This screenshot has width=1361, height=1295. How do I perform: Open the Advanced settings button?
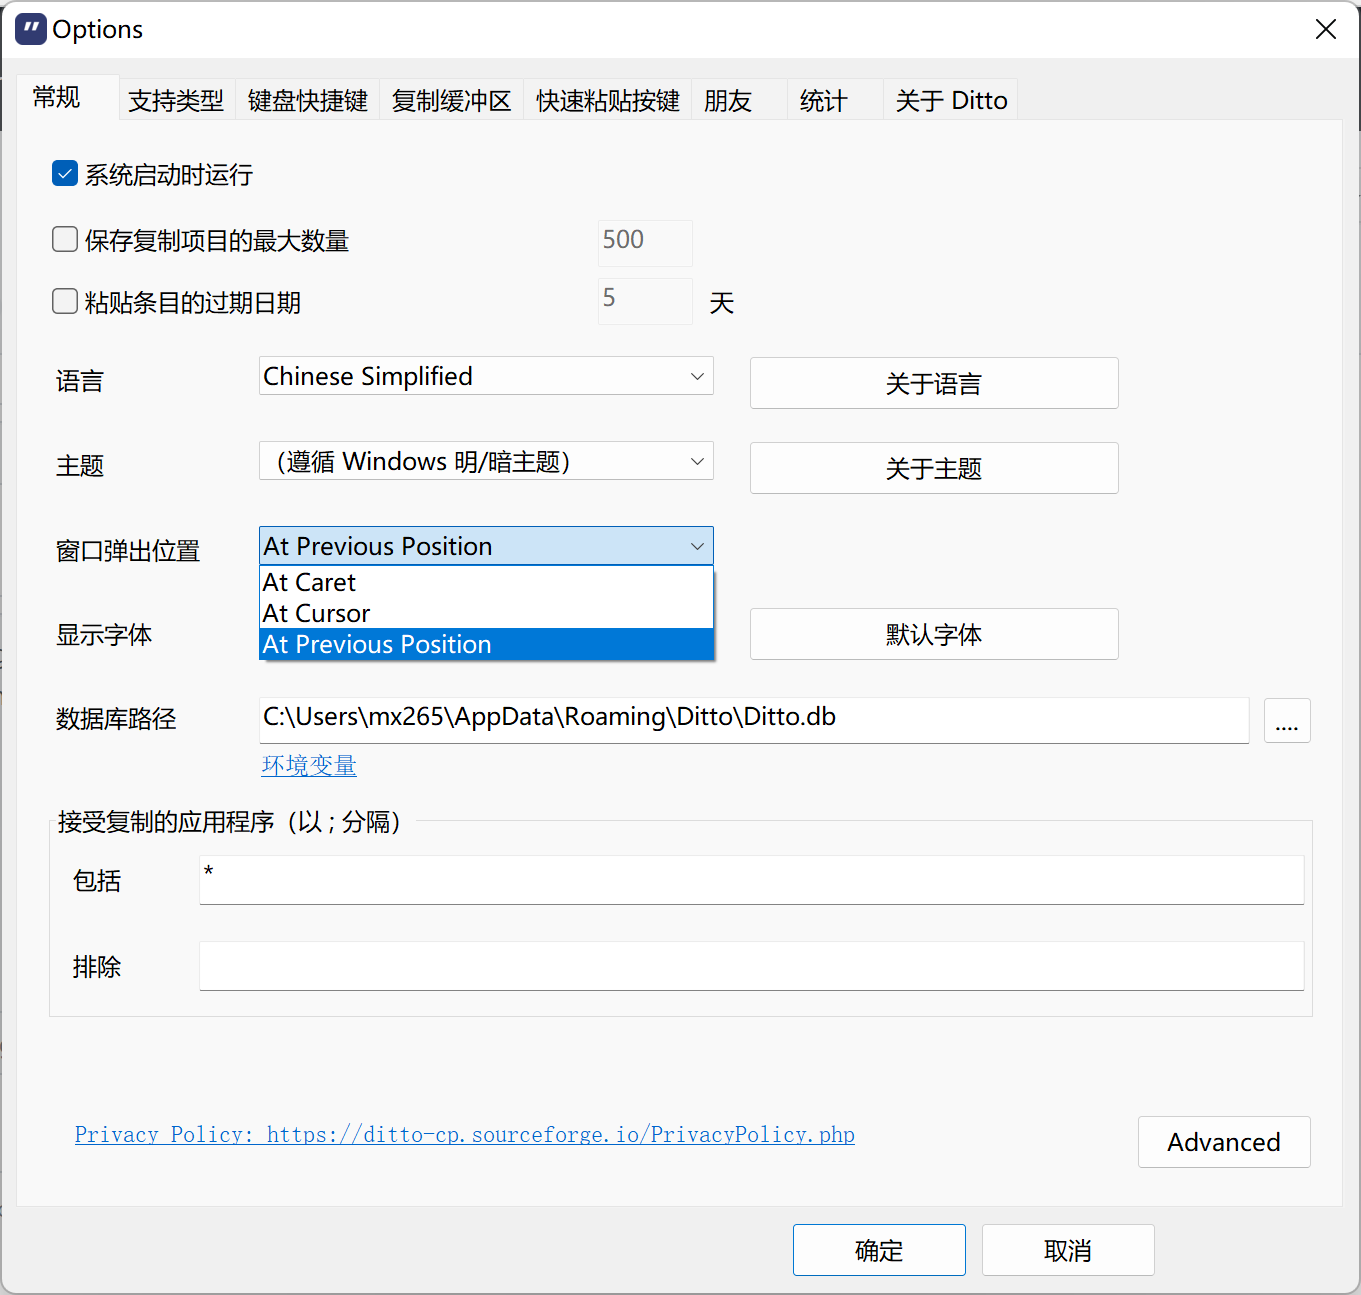[1224, 1142]
